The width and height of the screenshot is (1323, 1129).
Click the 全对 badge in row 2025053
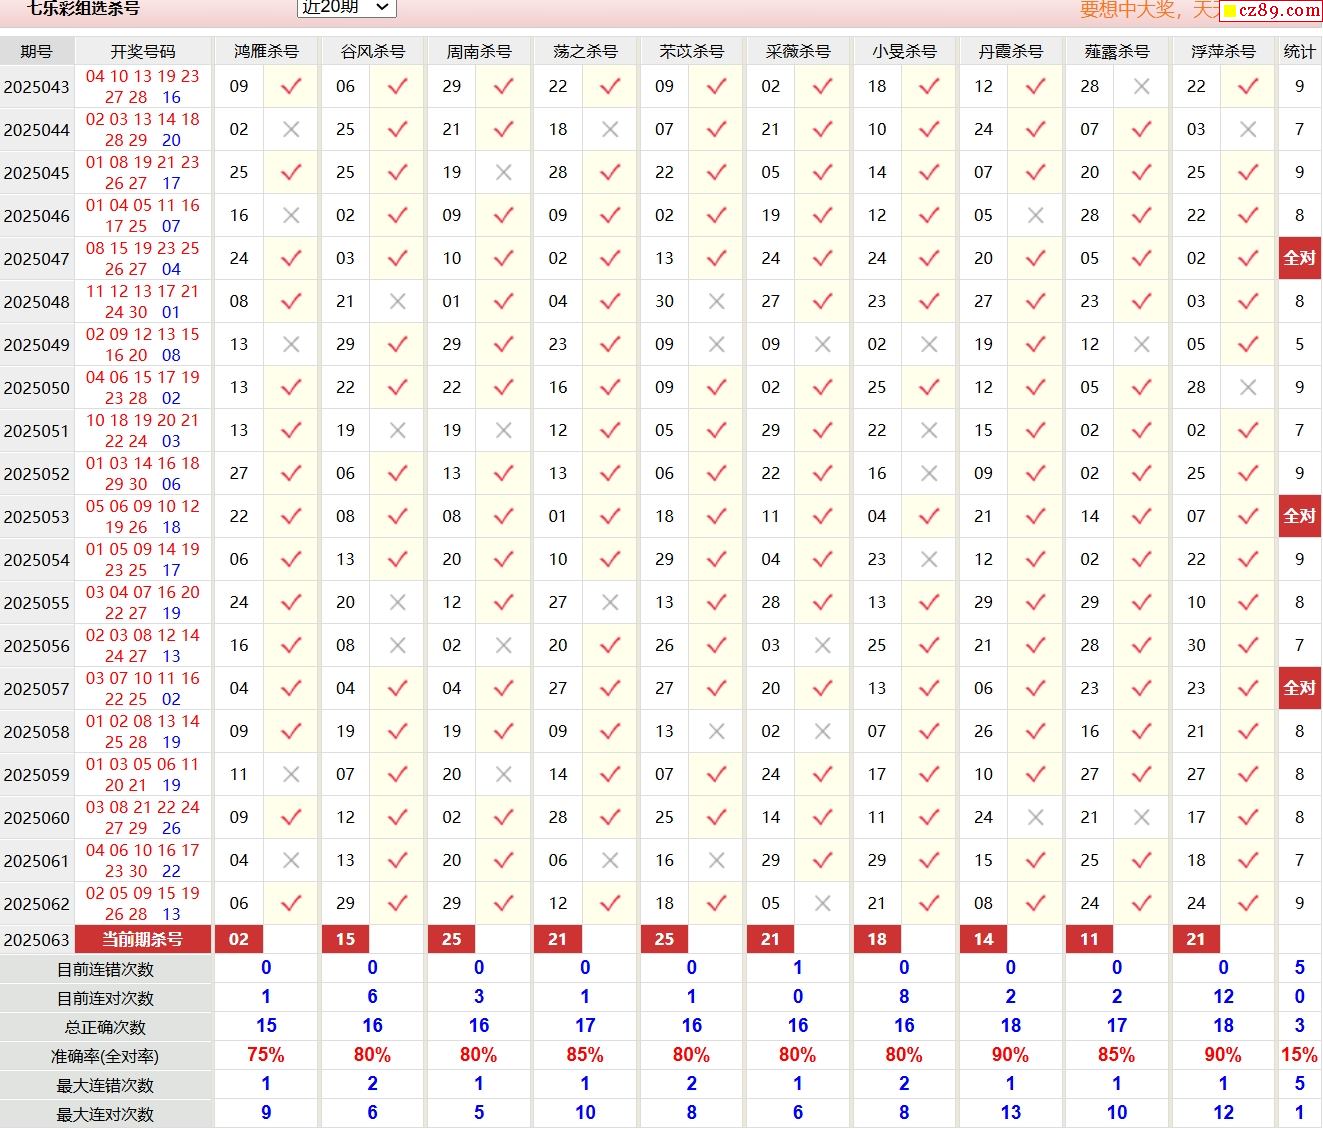(x=1299, y=516)
